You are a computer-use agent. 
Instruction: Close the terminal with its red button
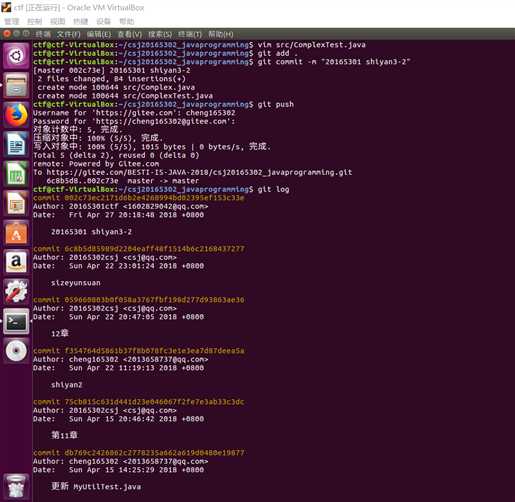(6, 34)
